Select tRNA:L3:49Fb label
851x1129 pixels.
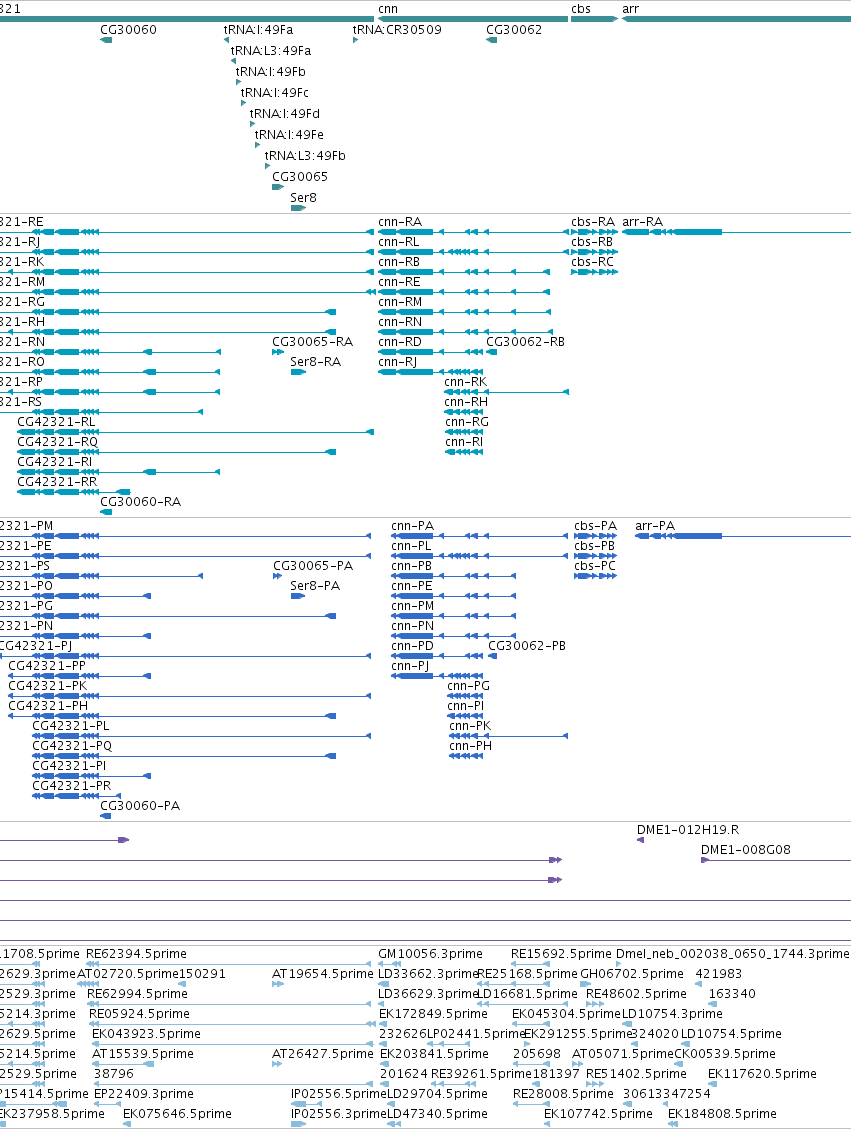tap(305, 155)
